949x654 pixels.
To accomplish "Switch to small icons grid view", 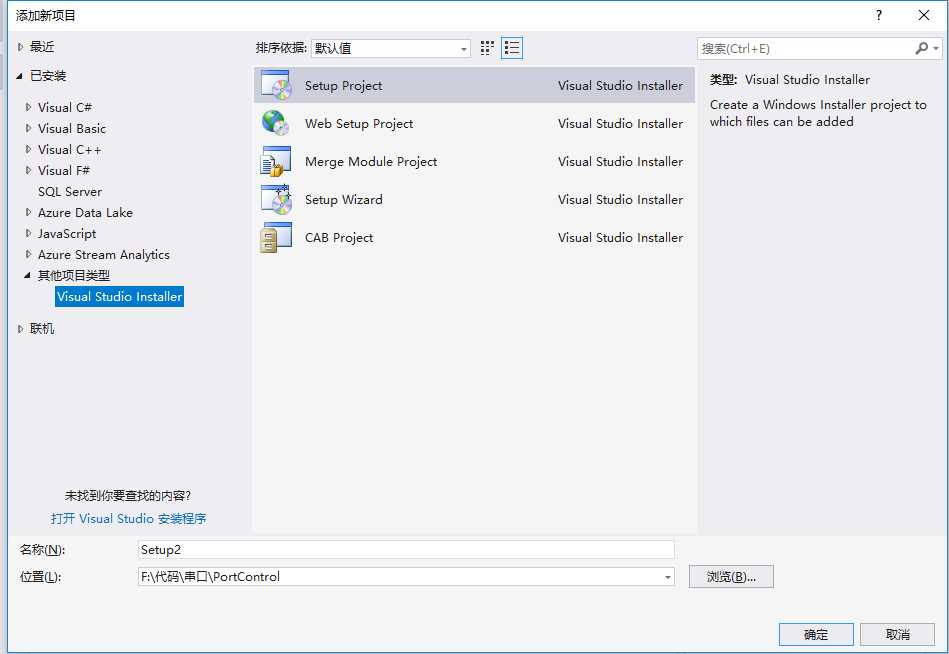I will 487,48.
